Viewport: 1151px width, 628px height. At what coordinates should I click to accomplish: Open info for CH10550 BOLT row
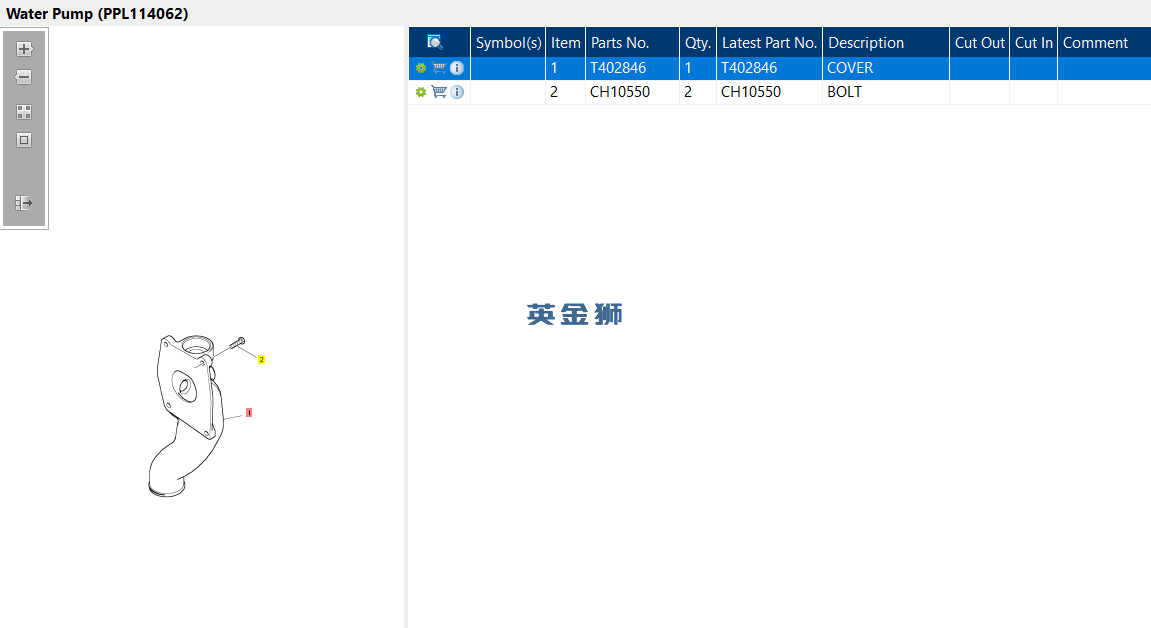(457, 92)
